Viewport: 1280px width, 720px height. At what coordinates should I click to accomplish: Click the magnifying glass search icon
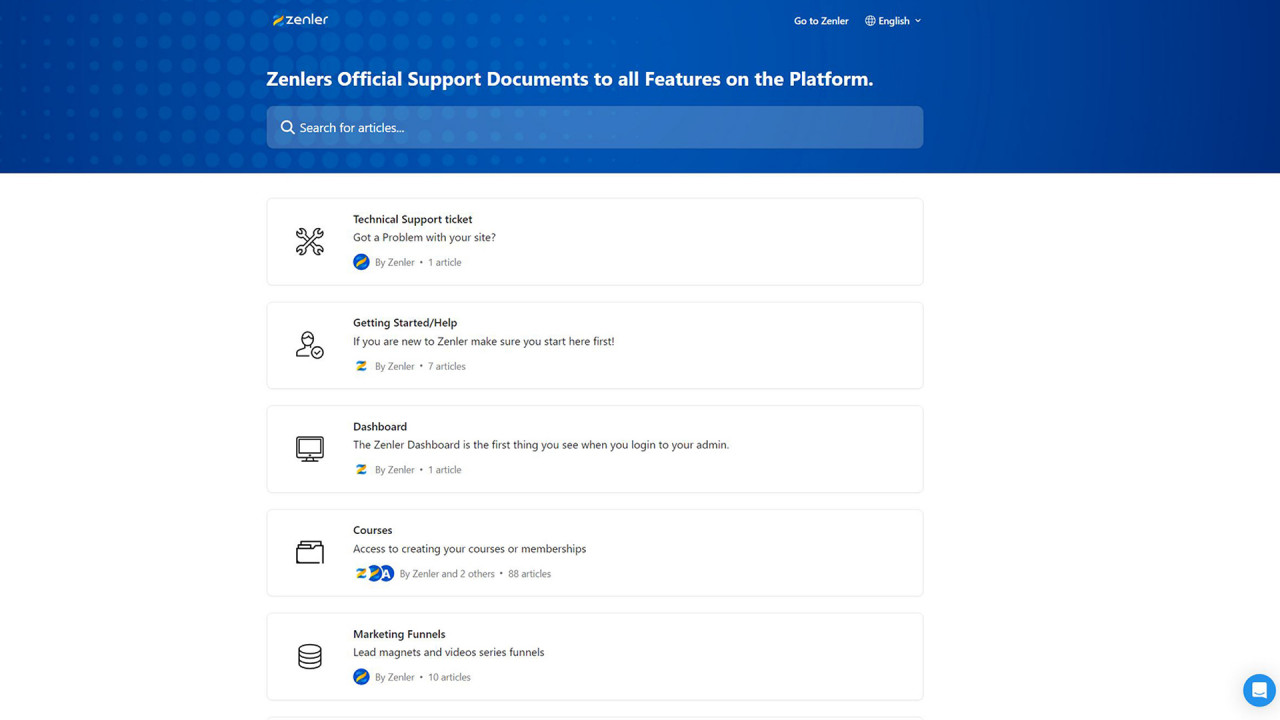(x=288, y=127)
